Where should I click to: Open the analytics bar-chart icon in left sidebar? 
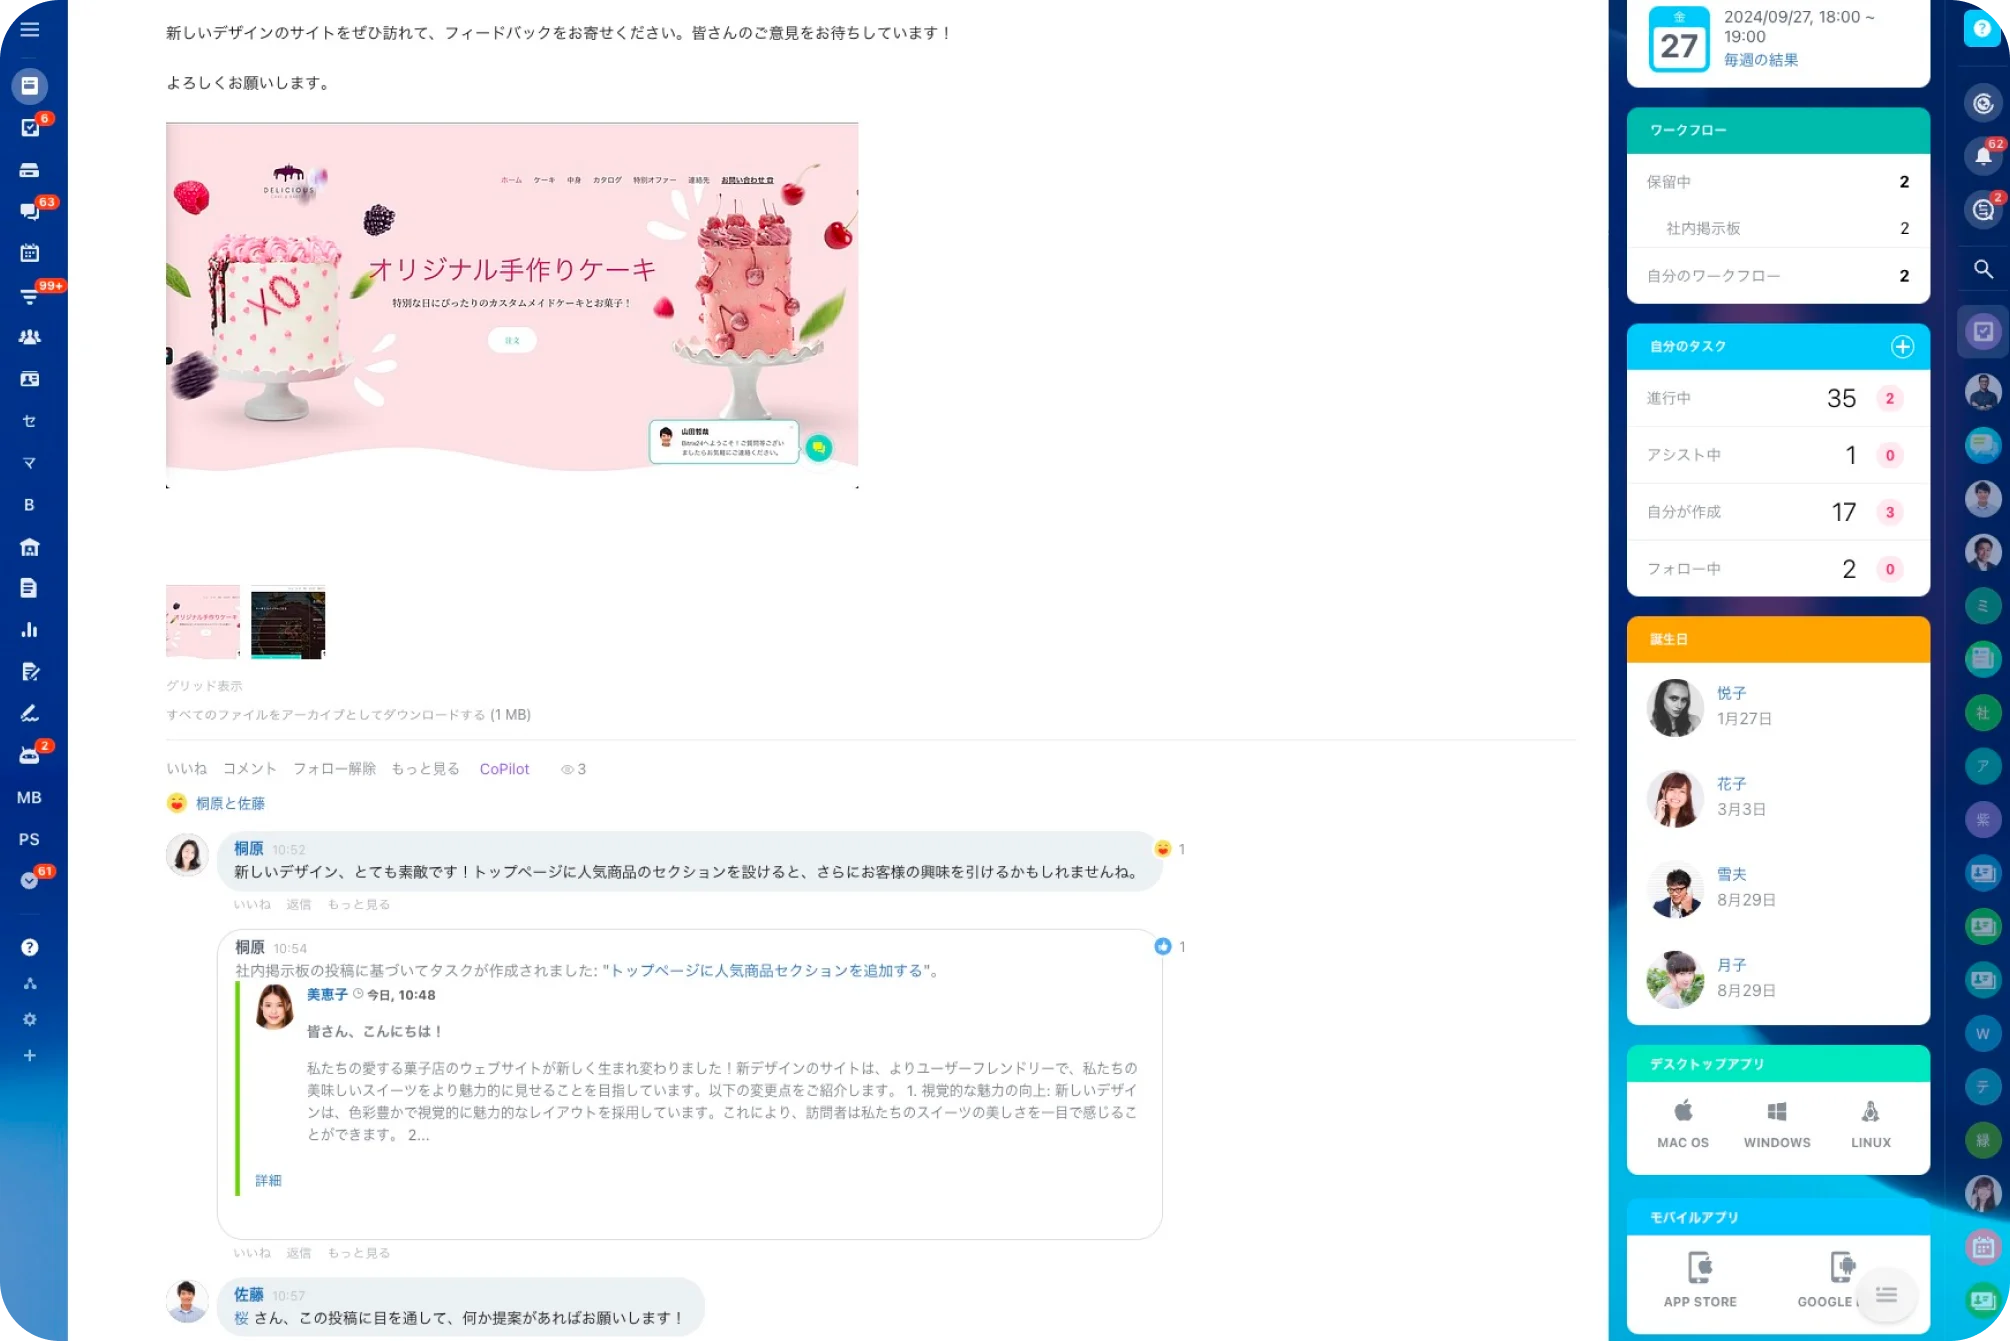[x=30, y=630]
